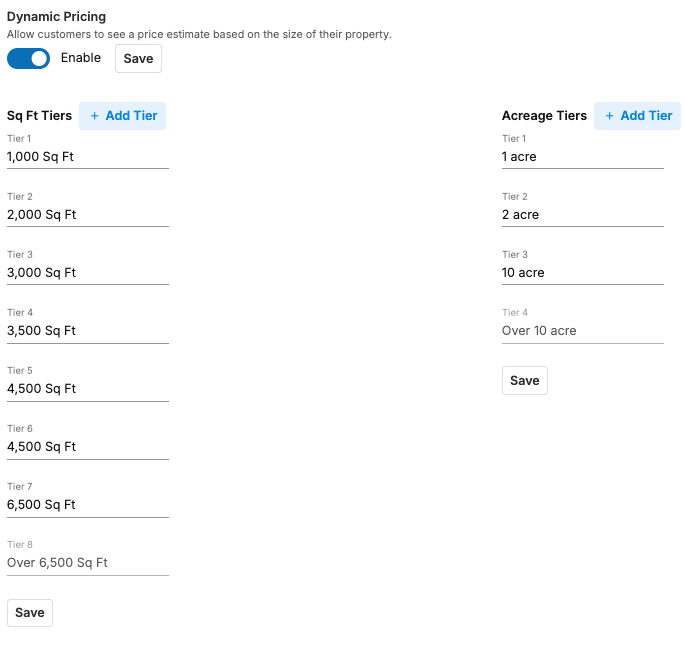The image size is (684, 648).
Task: Click the price estimate description text
Action: tap(199, 34)
